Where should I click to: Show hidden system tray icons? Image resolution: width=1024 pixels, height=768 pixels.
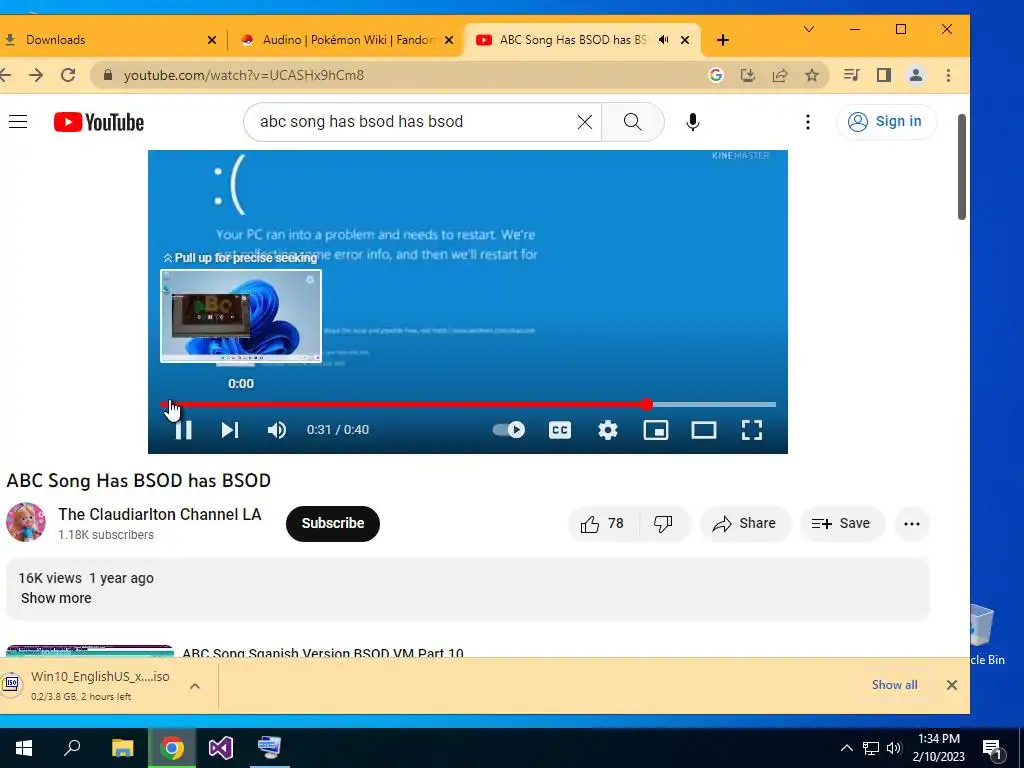(846, 748)
